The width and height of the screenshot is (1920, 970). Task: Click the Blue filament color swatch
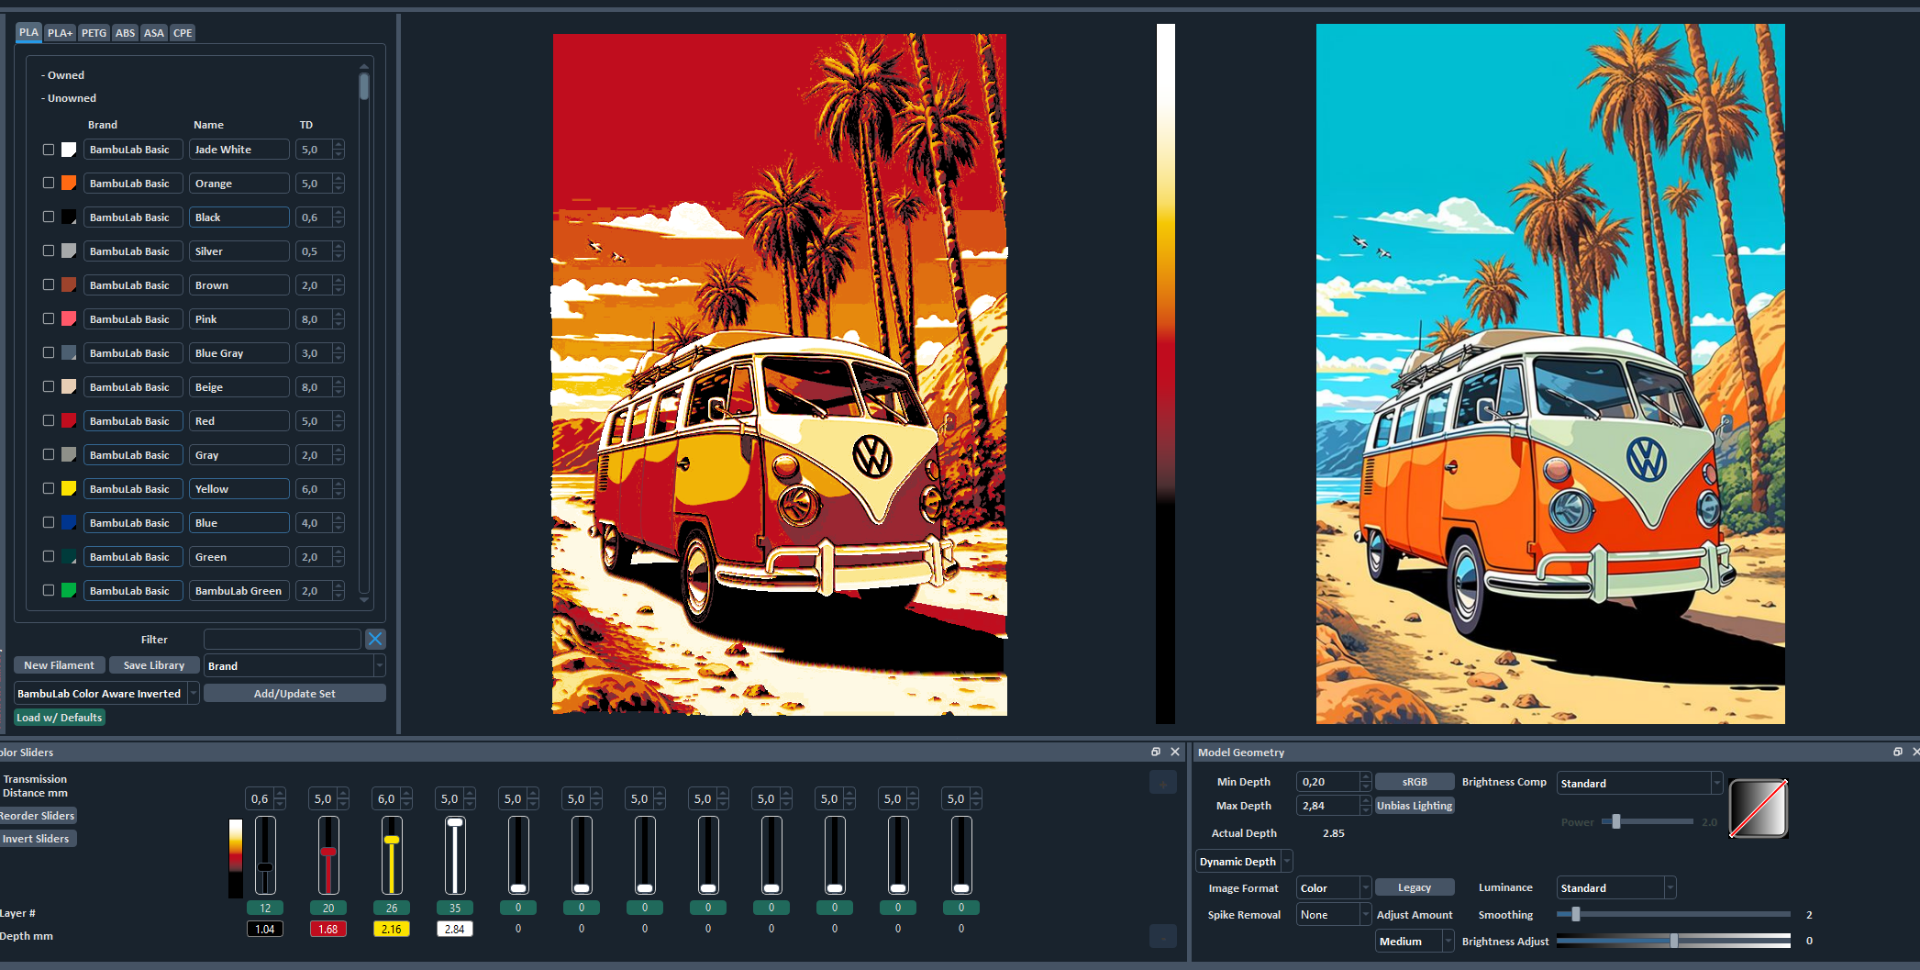69,523
